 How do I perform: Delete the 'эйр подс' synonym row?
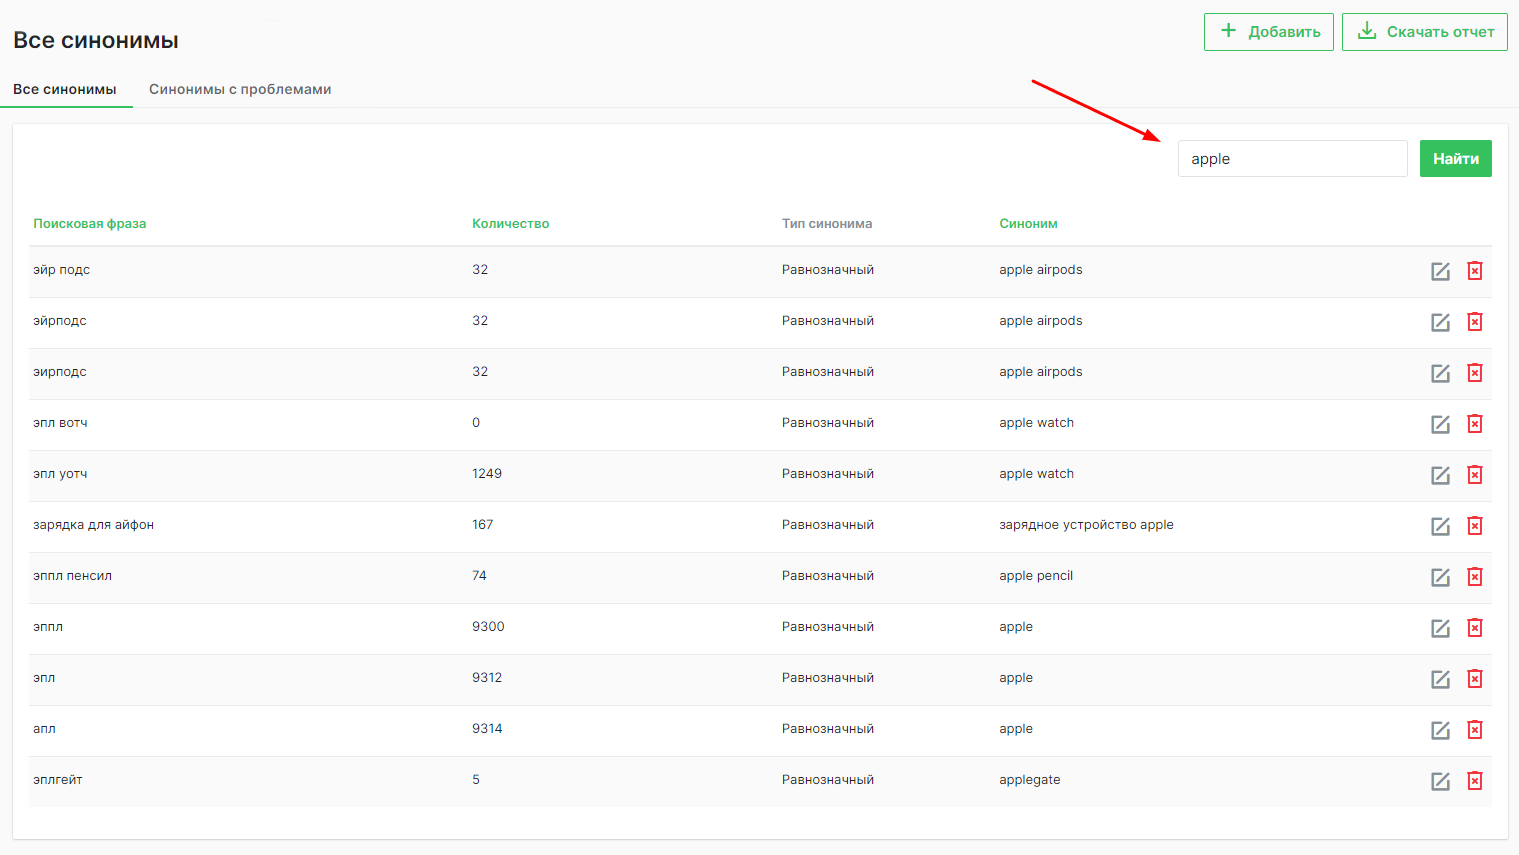tap(1474, 271)
